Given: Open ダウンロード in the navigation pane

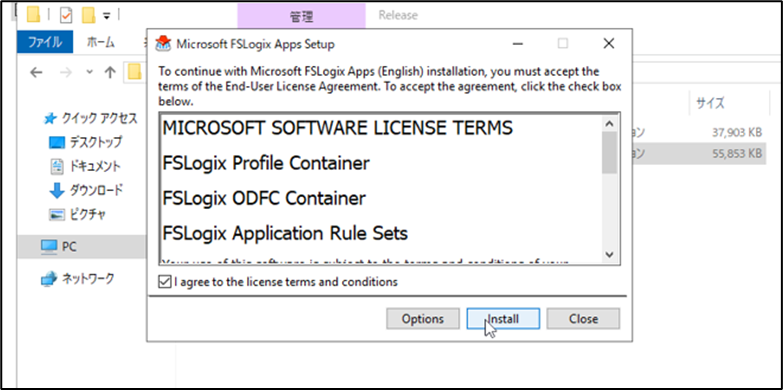Looking at the screenshot, I should click(x=86, y=190).
